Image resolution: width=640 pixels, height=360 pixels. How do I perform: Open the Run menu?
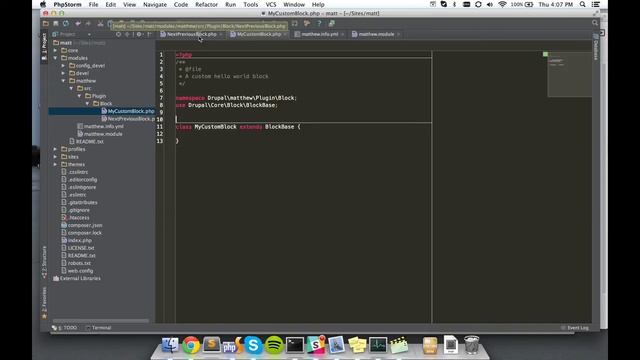pyautogui.click(x=231, y=4)
